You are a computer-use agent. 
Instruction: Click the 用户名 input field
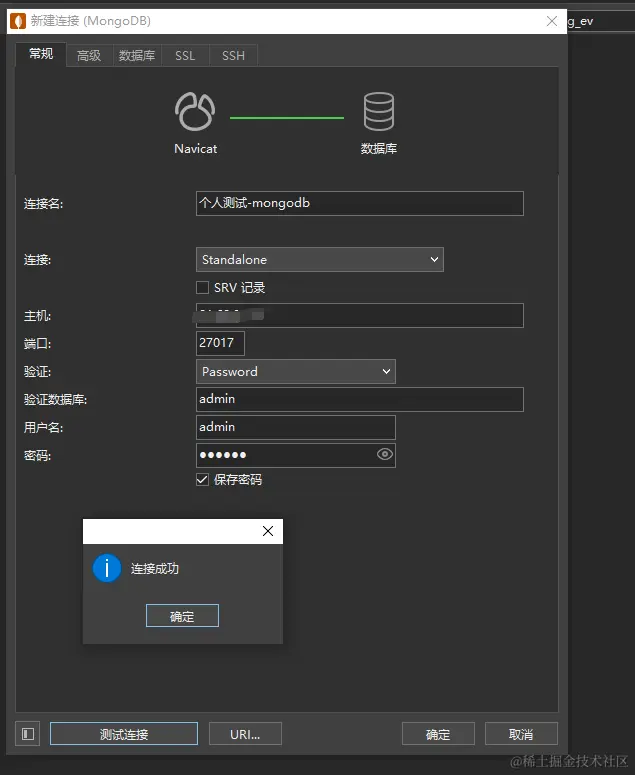pos(296,428)
